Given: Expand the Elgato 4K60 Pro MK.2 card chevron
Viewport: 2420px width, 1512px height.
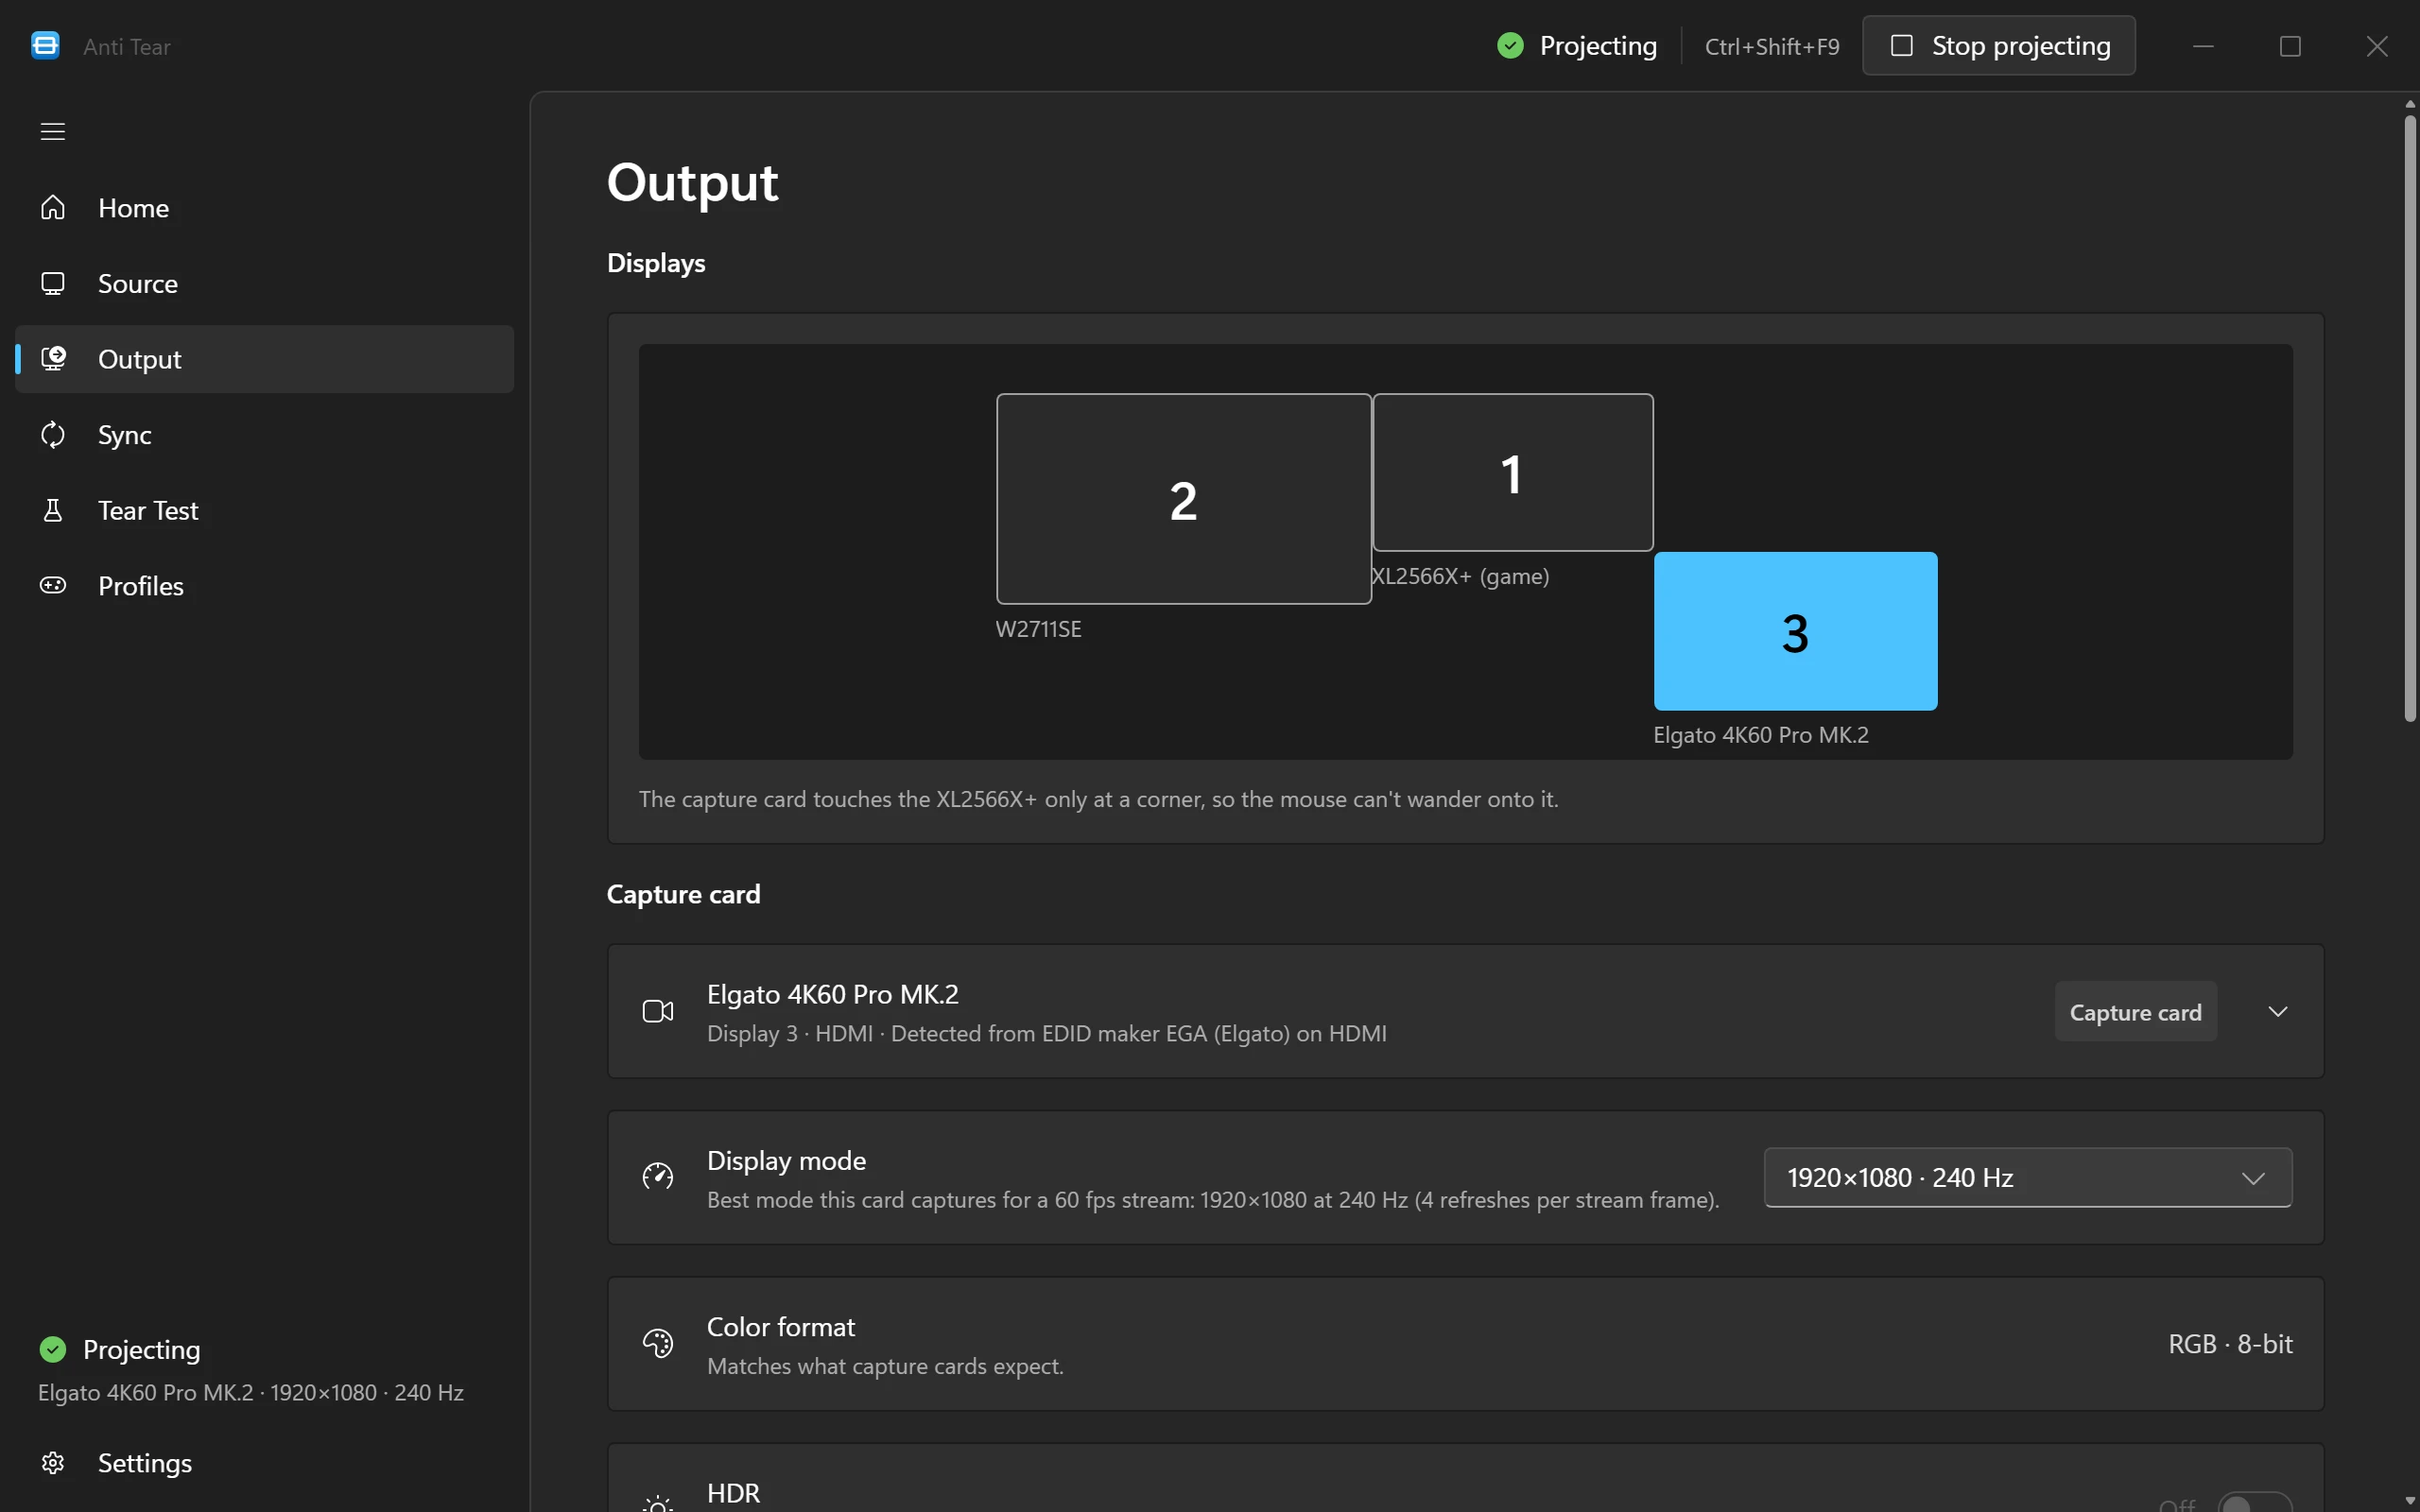Looking at the screenshot, I should point(2278,1011).
